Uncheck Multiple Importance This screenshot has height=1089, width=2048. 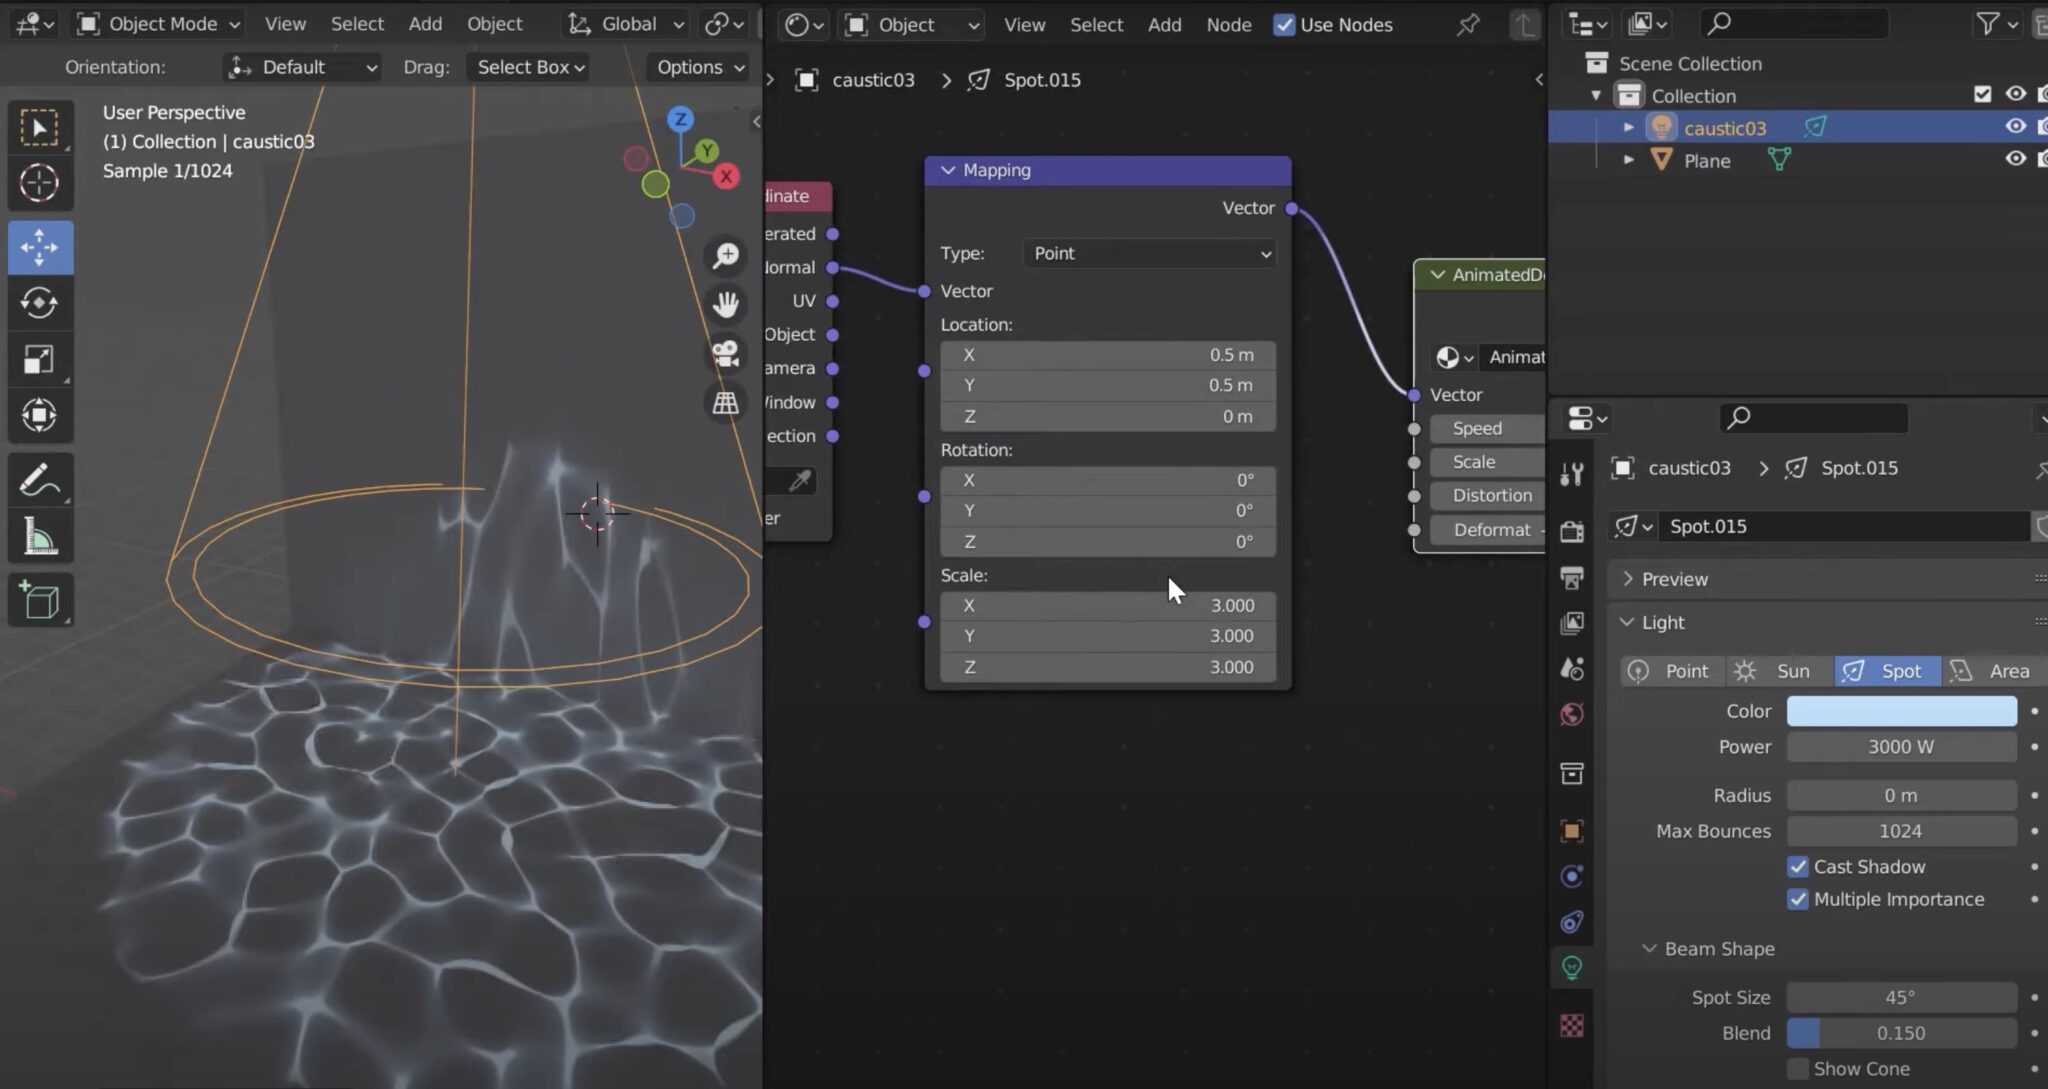click(x=1799, y=899)
